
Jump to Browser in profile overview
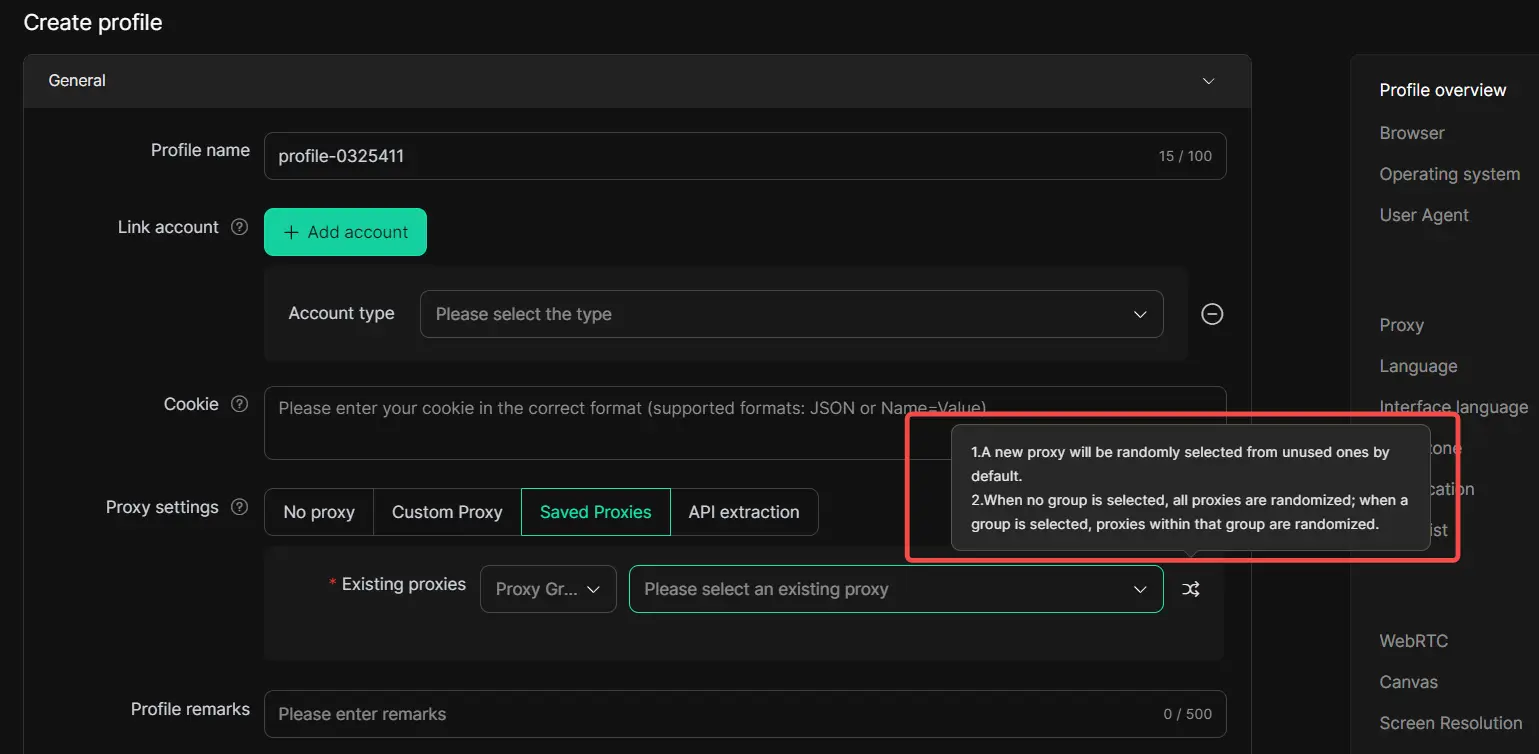point(1411,133)
